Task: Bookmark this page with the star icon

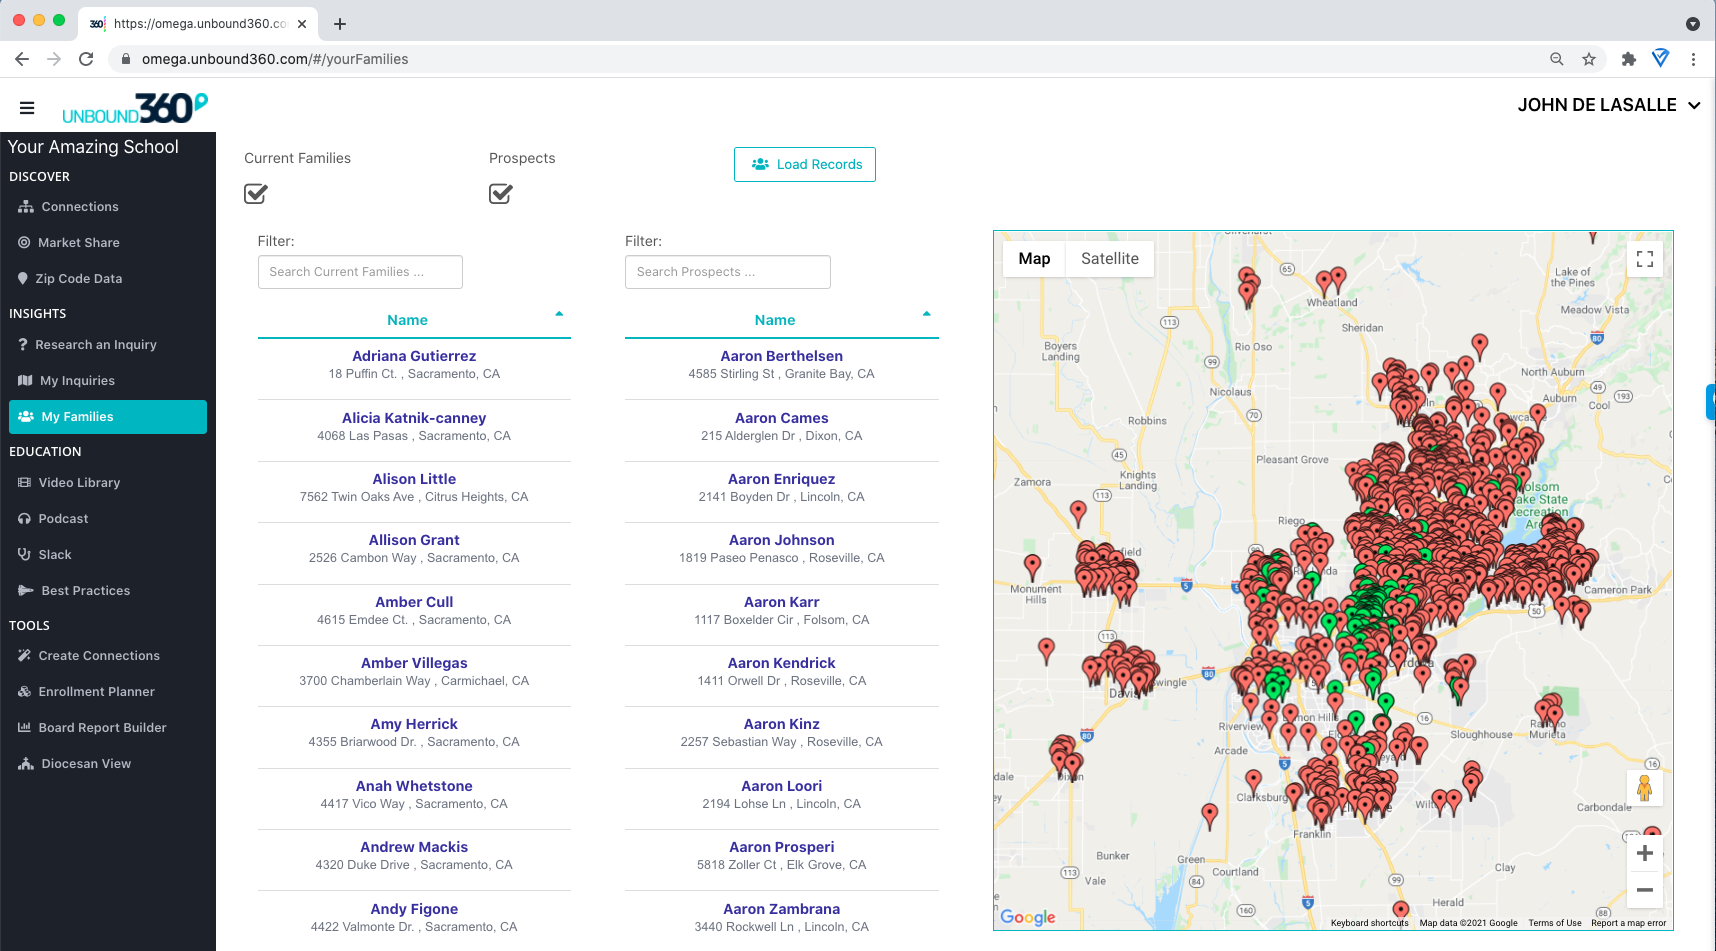Action: click(1589, 59)
